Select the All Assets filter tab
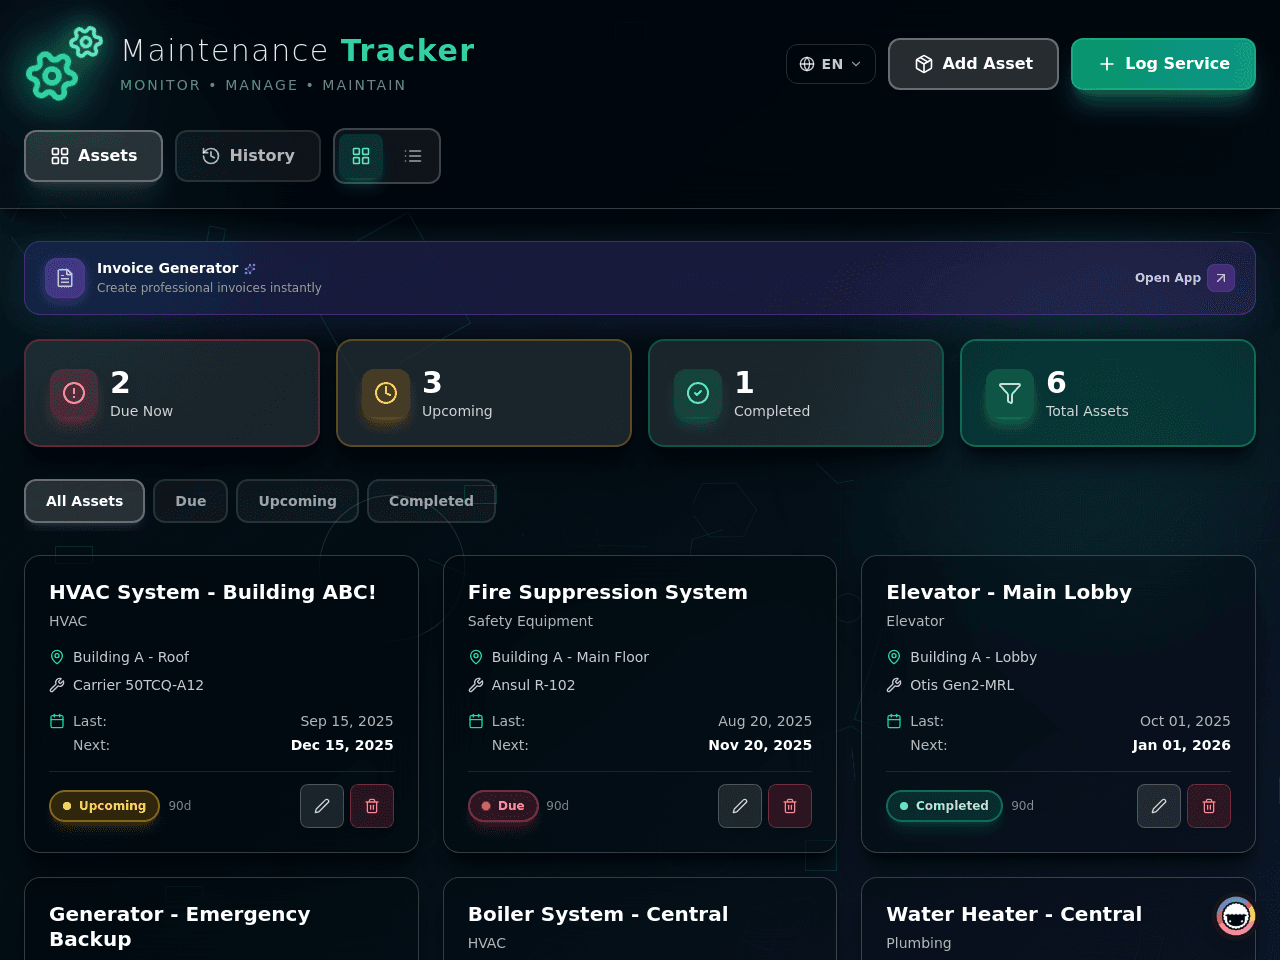 tap(85, 501)
